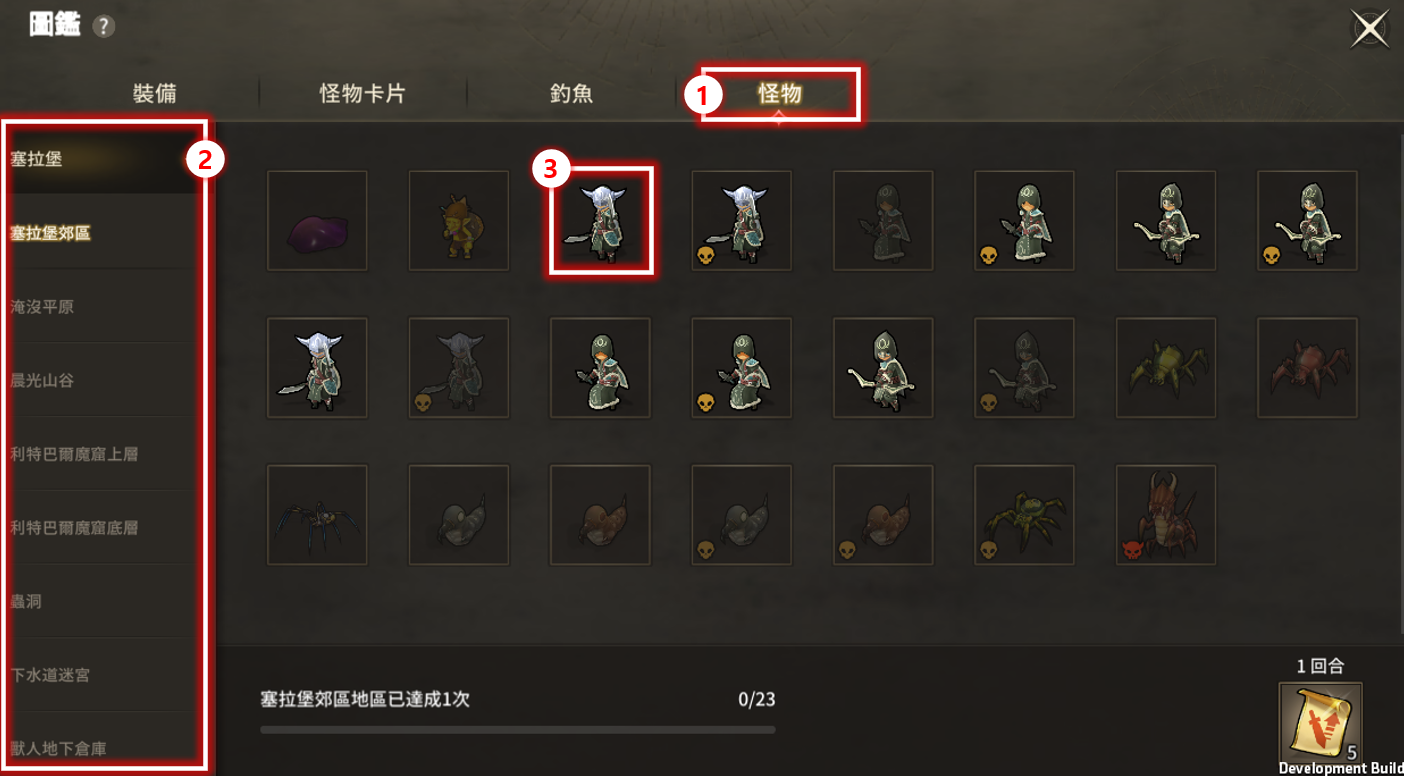This screenshot has width=1404, height=776.
Task: Select 利特巴爾魔窟上層 region
Action: pos(74,454)
